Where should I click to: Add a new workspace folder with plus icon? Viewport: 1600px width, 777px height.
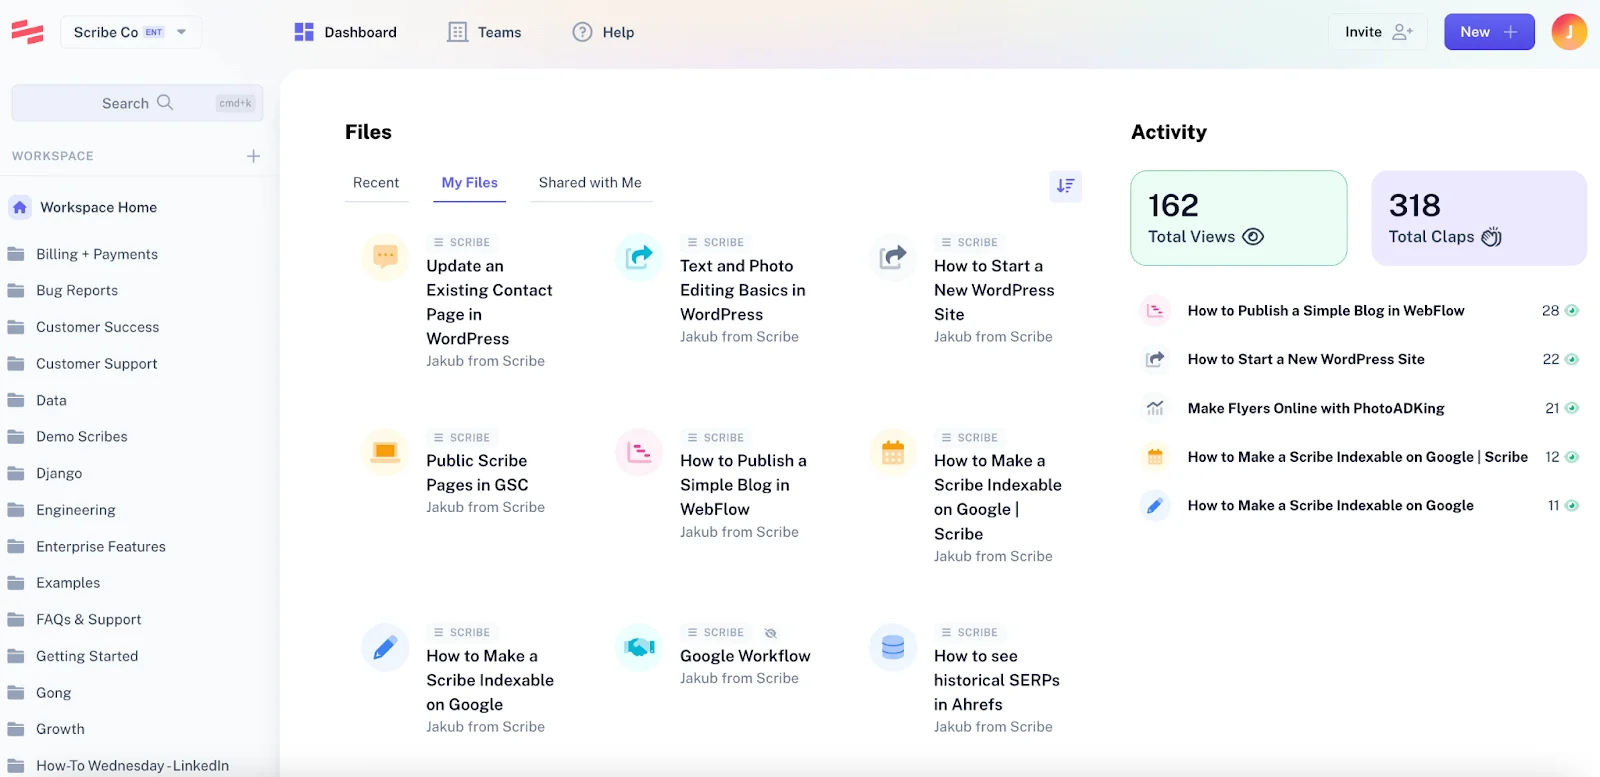click(x=253, y=156)
